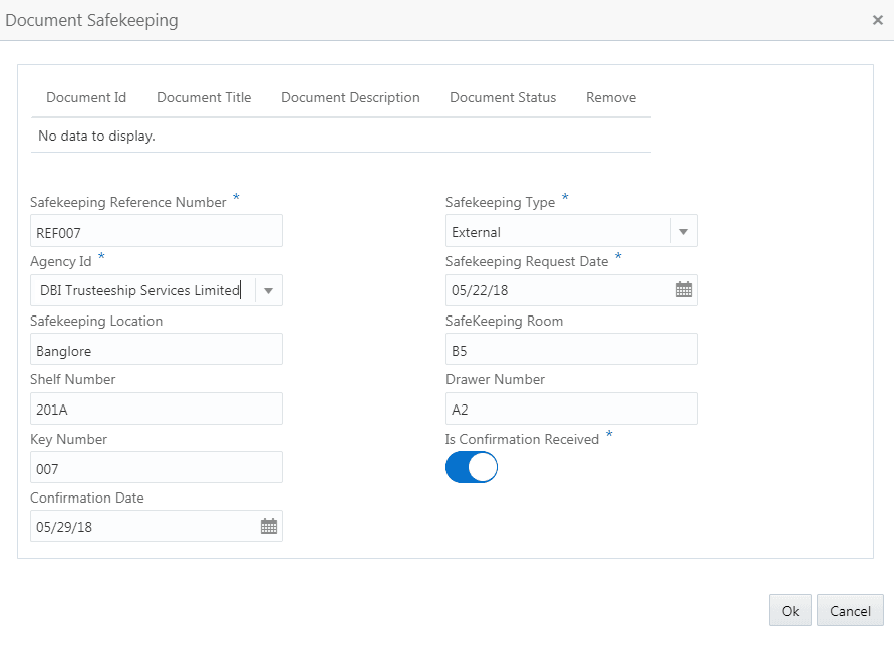
Task: Click into the Safekeeping Location field
Action: coord(156,349)
